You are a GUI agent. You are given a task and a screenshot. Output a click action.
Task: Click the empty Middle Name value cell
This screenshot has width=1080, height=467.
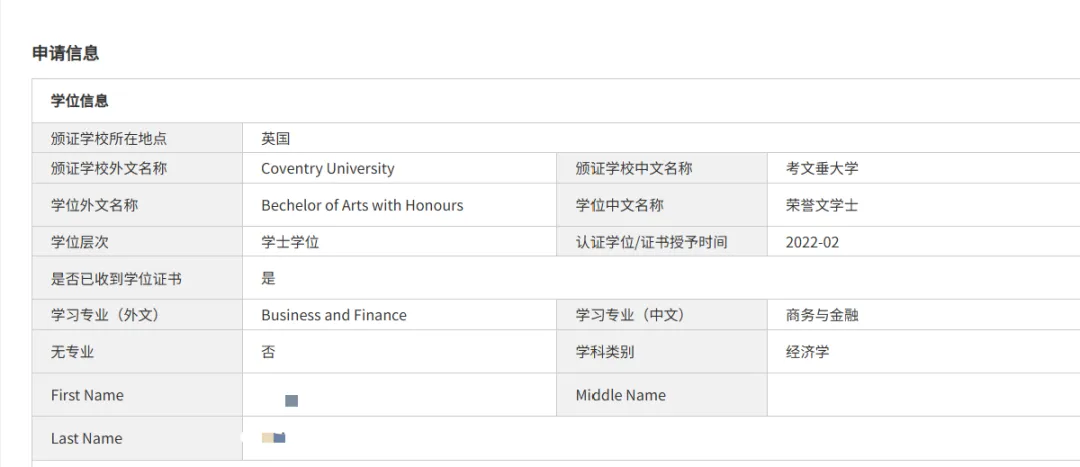coord(923,395)
